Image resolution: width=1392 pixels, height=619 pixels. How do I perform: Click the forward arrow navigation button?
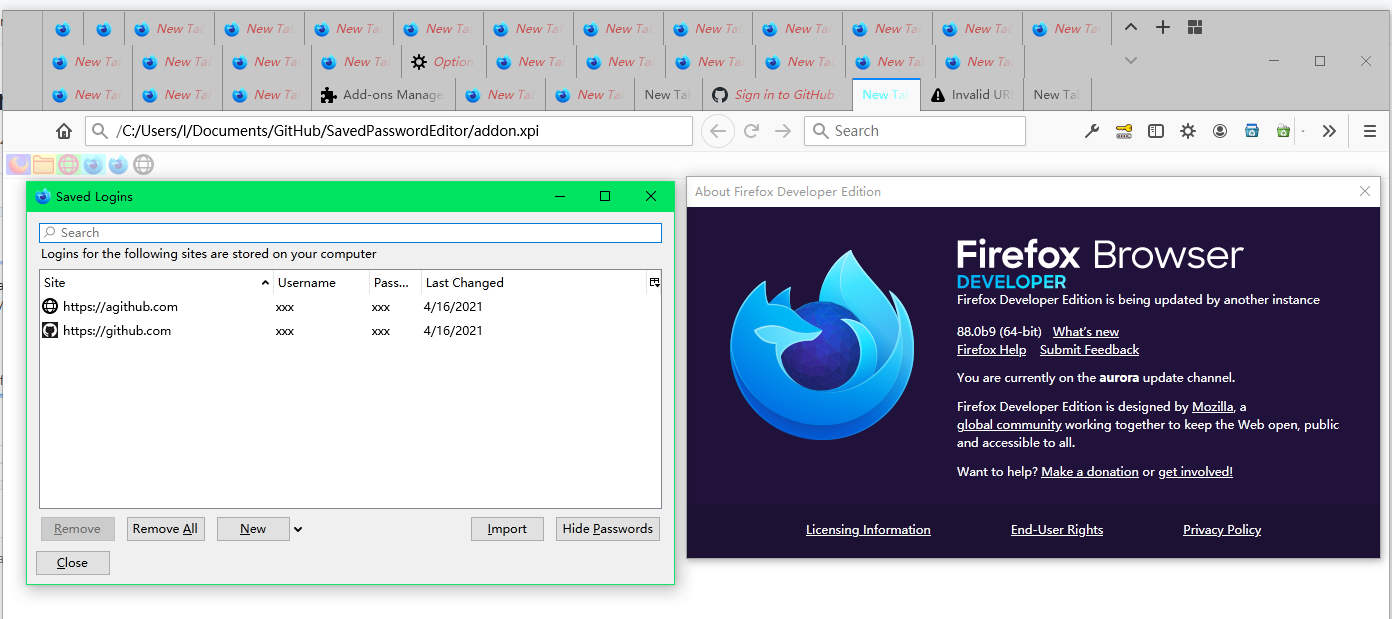point(783,131)
